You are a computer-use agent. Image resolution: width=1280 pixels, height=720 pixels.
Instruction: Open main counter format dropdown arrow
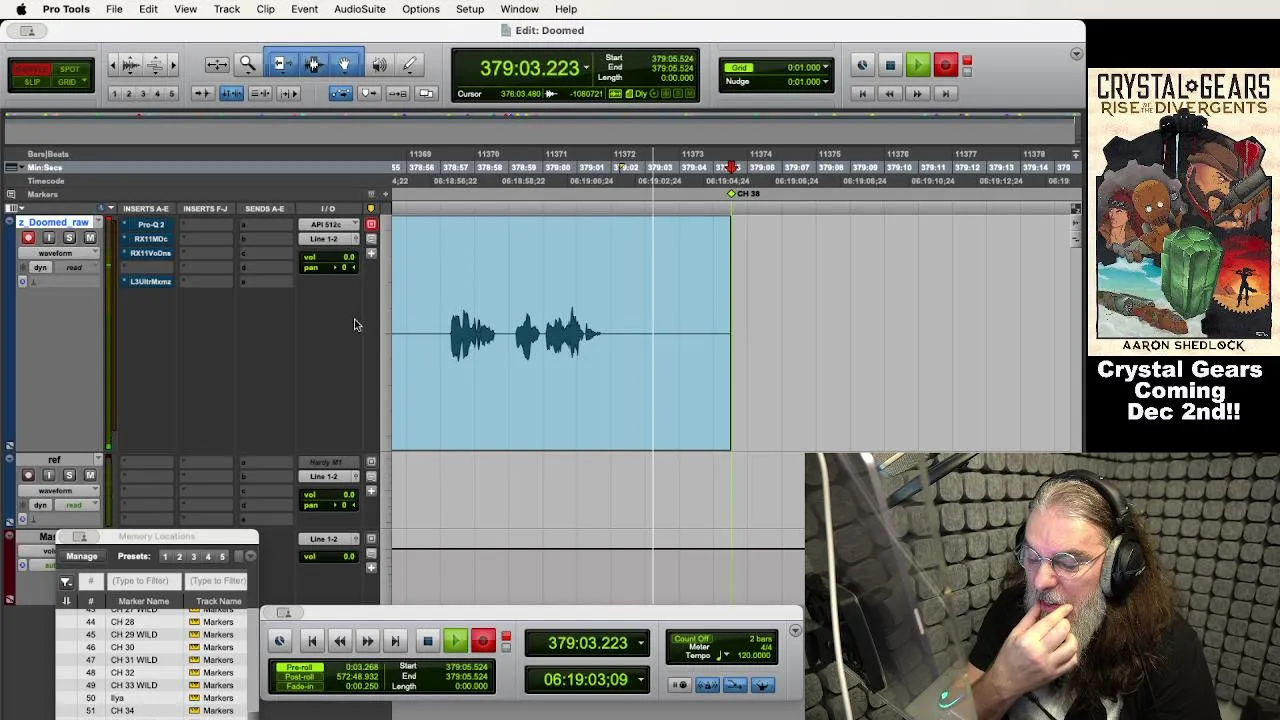coord(586,68)
